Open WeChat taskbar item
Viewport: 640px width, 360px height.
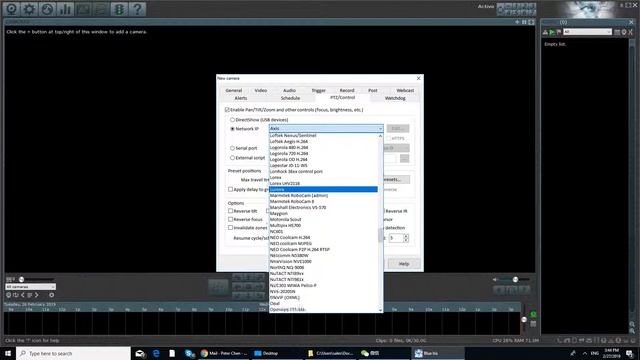(x=371, y=353)
